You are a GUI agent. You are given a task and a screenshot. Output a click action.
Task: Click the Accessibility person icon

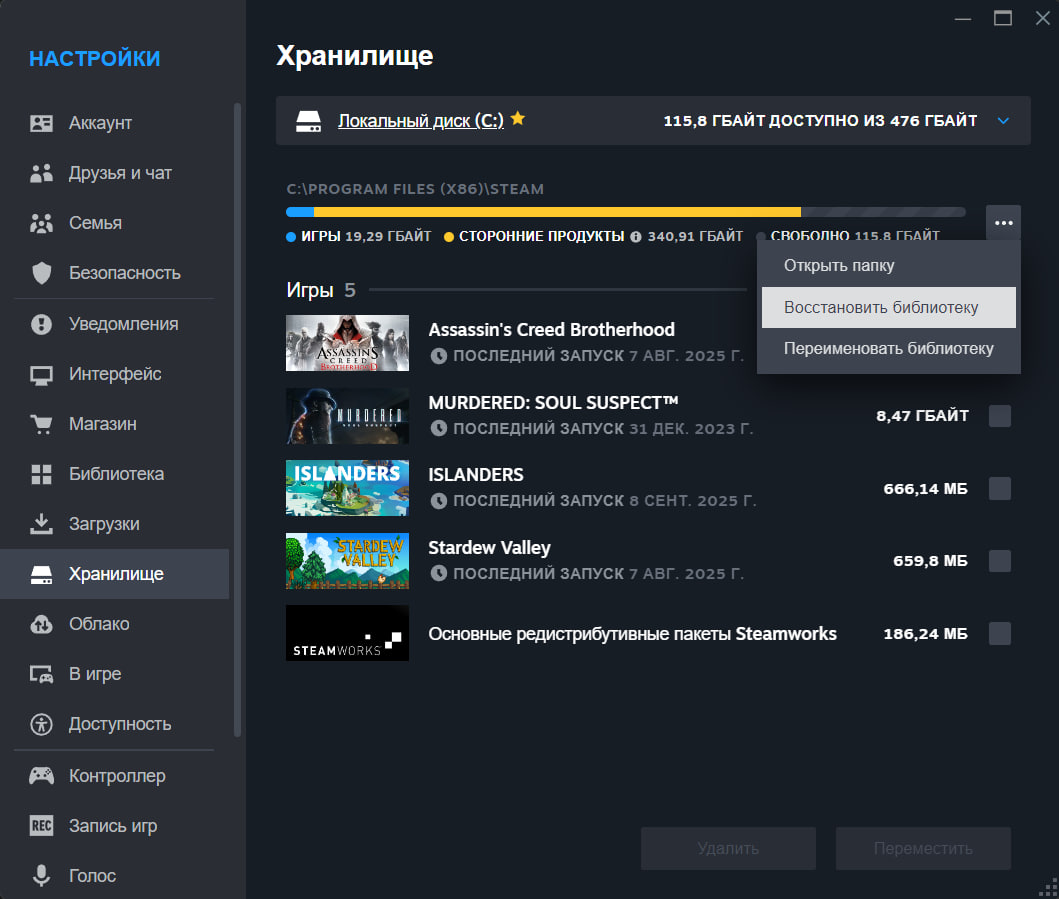pos(41,724)
